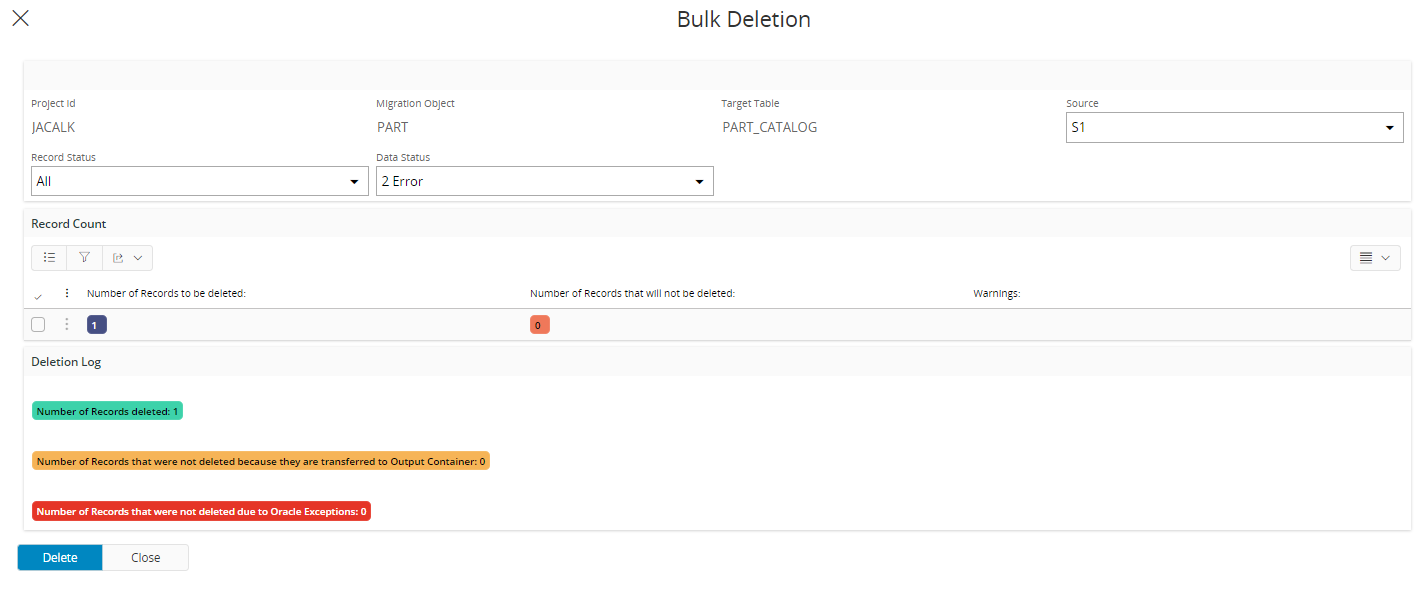Click the Warnings column header
The height and width of the screenshot is (601, 1420).
tap(996, 293)
